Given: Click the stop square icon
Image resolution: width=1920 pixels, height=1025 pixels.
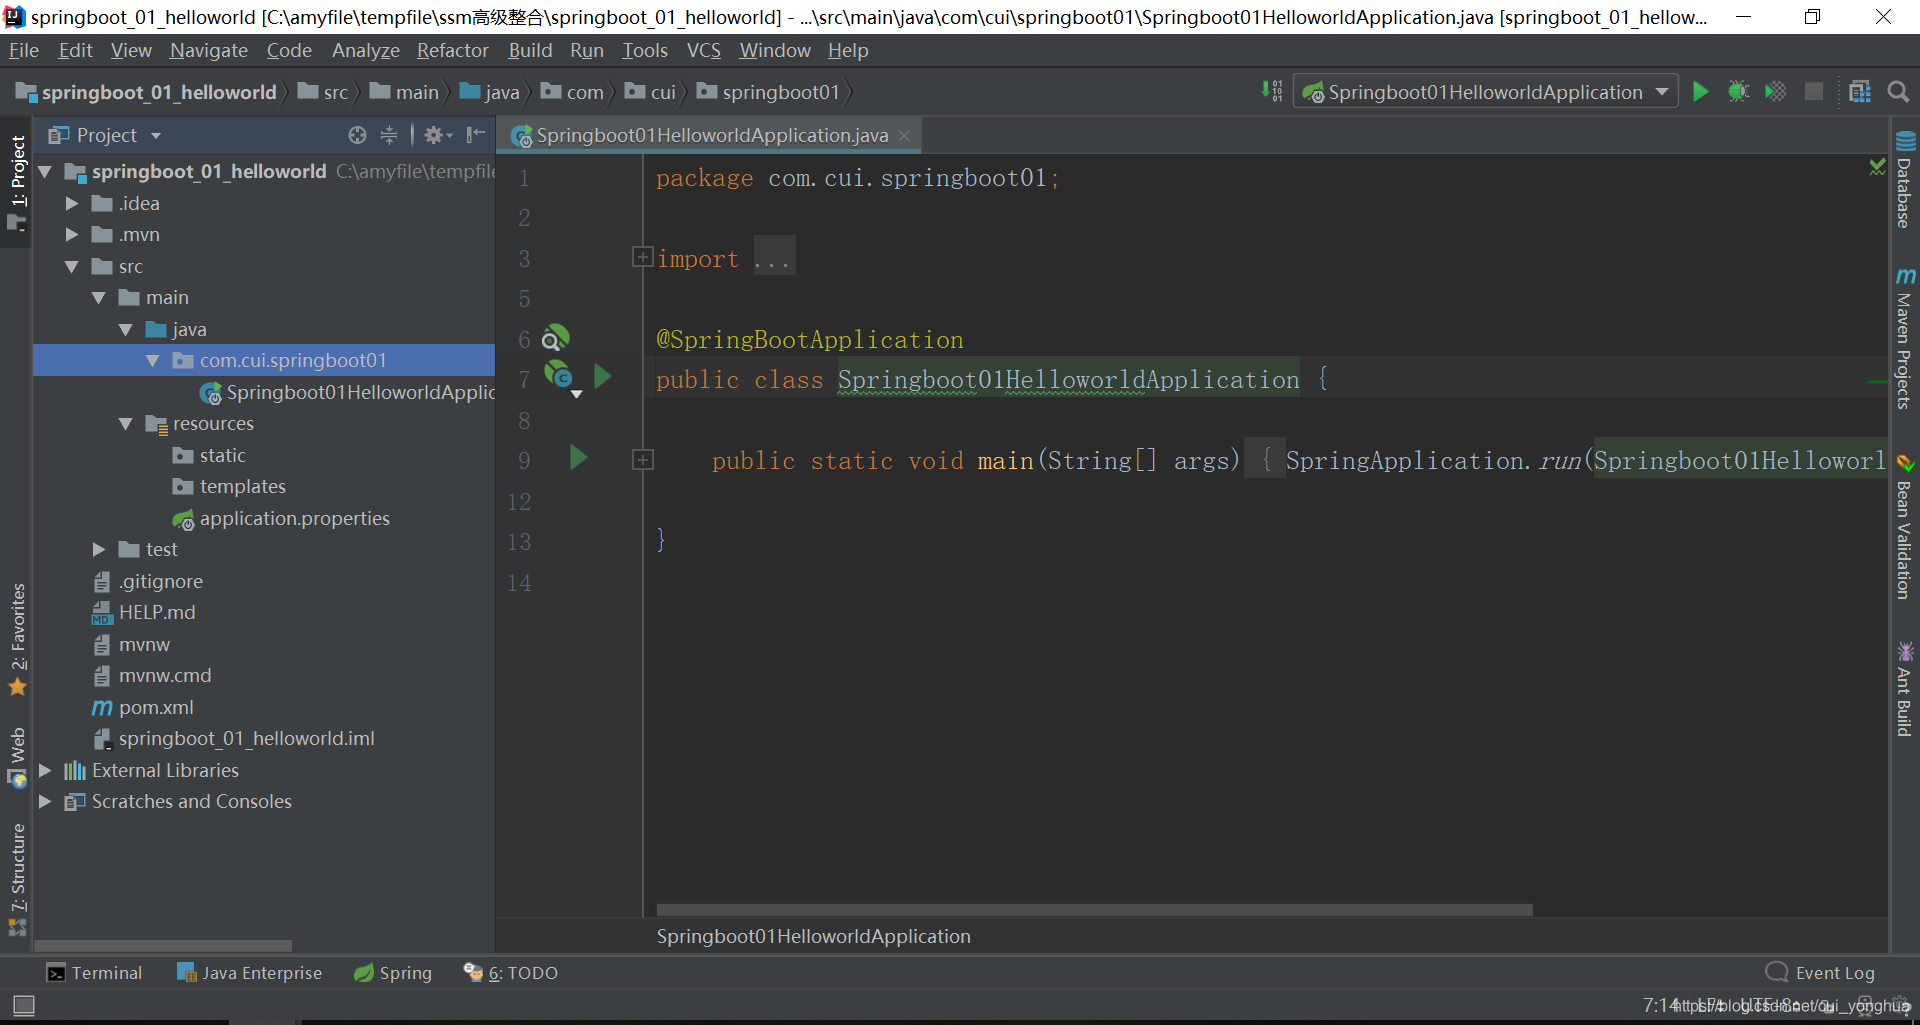Looking at the screenshot, I should [1813, 92].
